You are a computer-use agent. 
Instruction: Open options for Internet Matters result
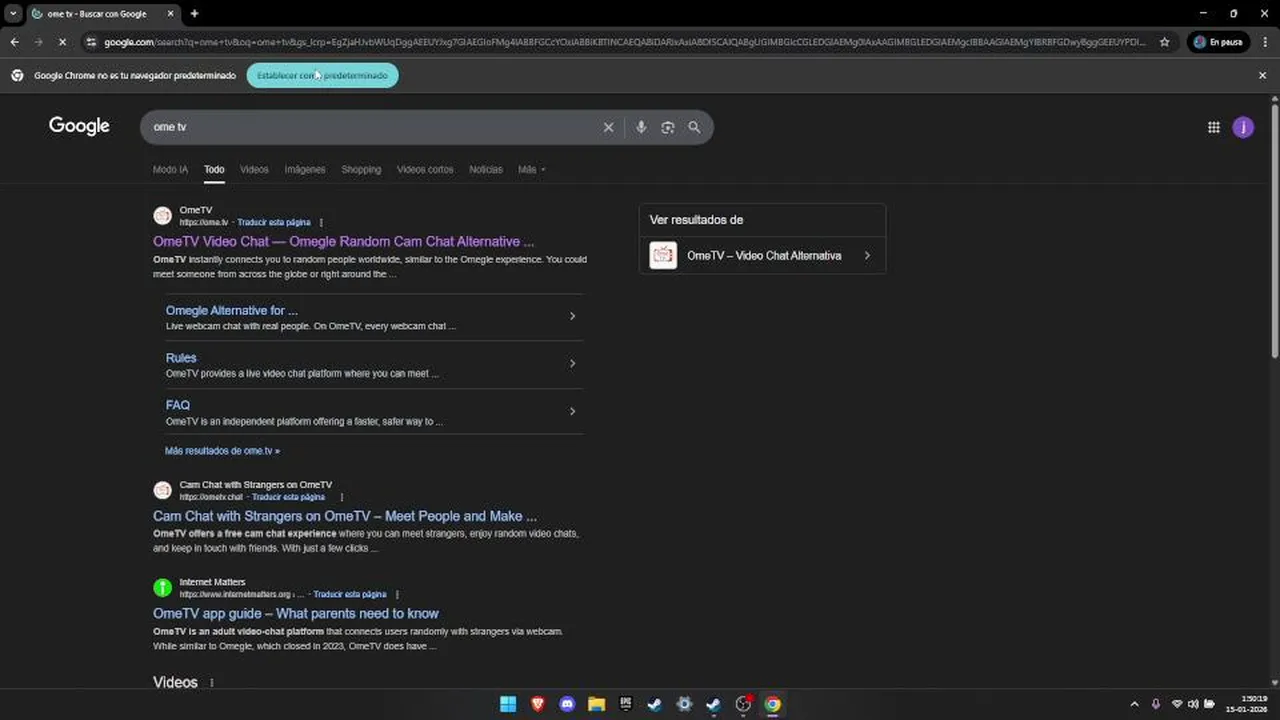[x=397, y=594]
